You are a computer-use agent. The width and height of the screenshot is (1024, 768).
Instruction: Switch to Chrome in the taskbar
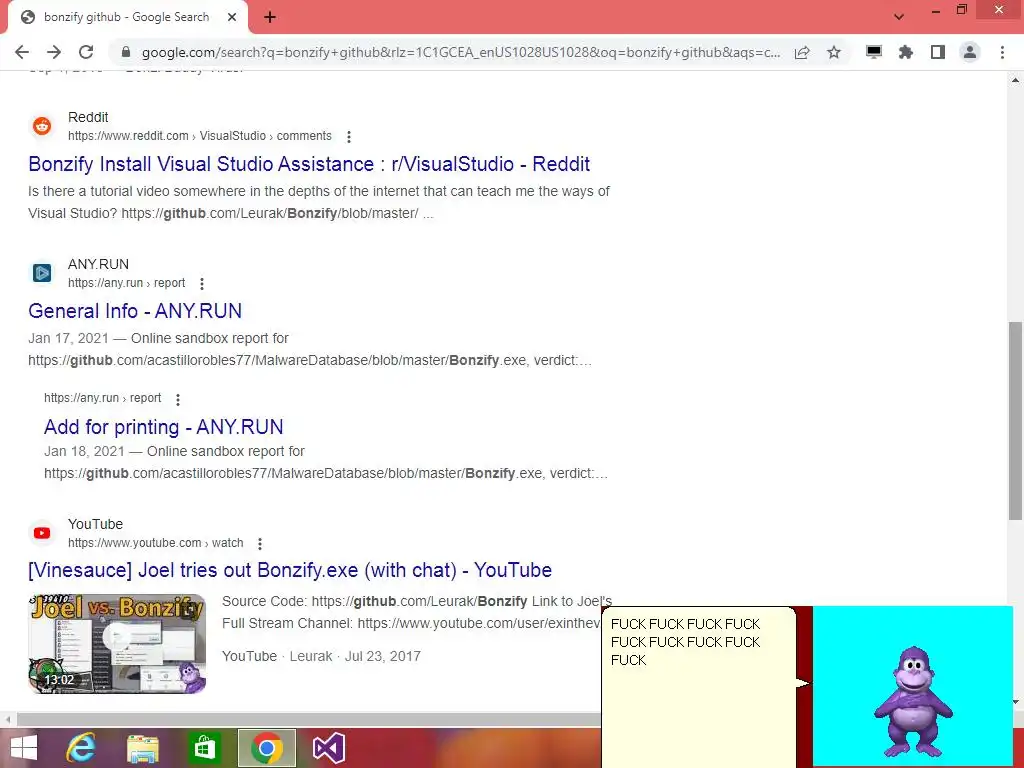point(266,748)
